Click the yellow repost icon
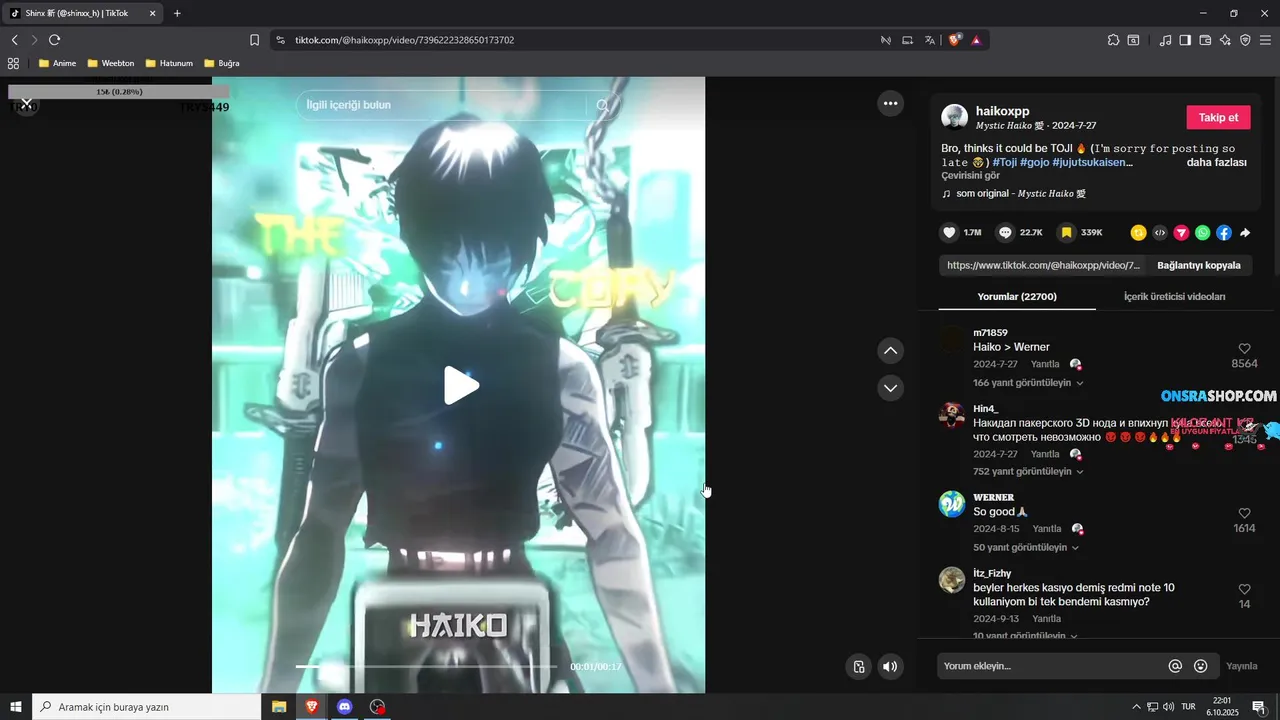The image size is (1280, 720). pos(1138,232)
